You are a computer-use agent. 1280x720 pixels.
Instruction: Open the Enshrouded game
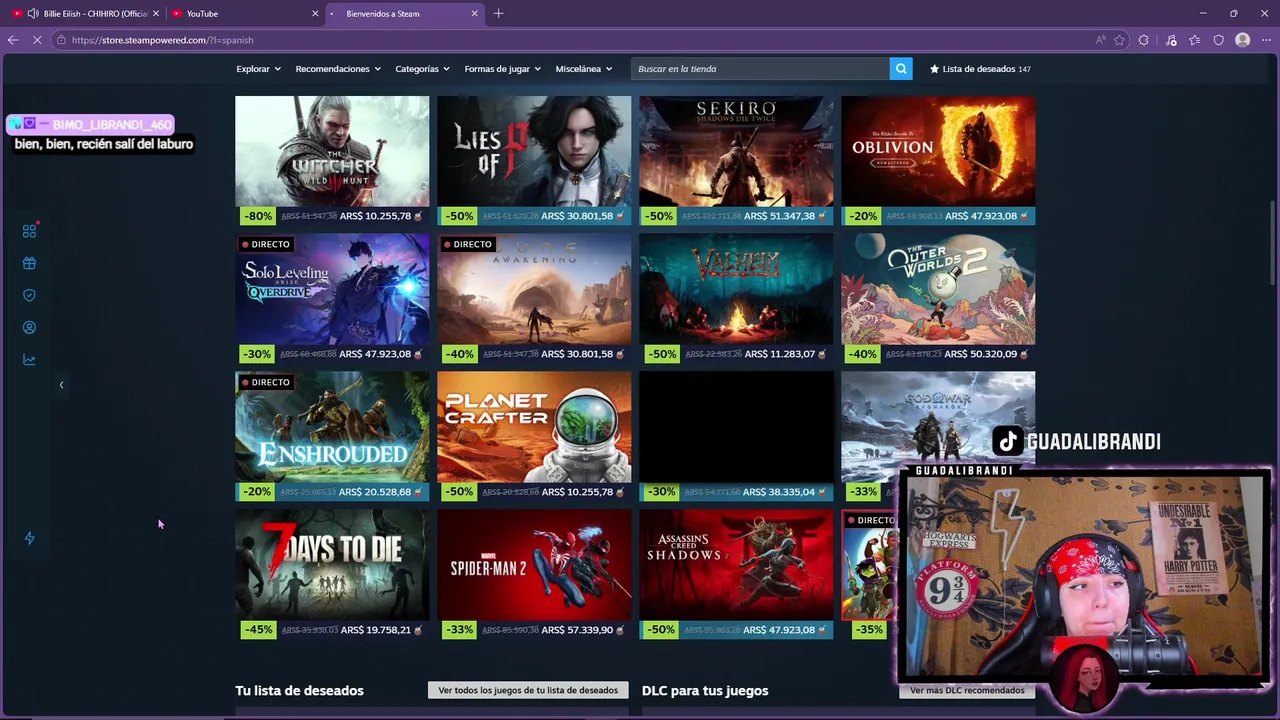click(x=332, y=427)
